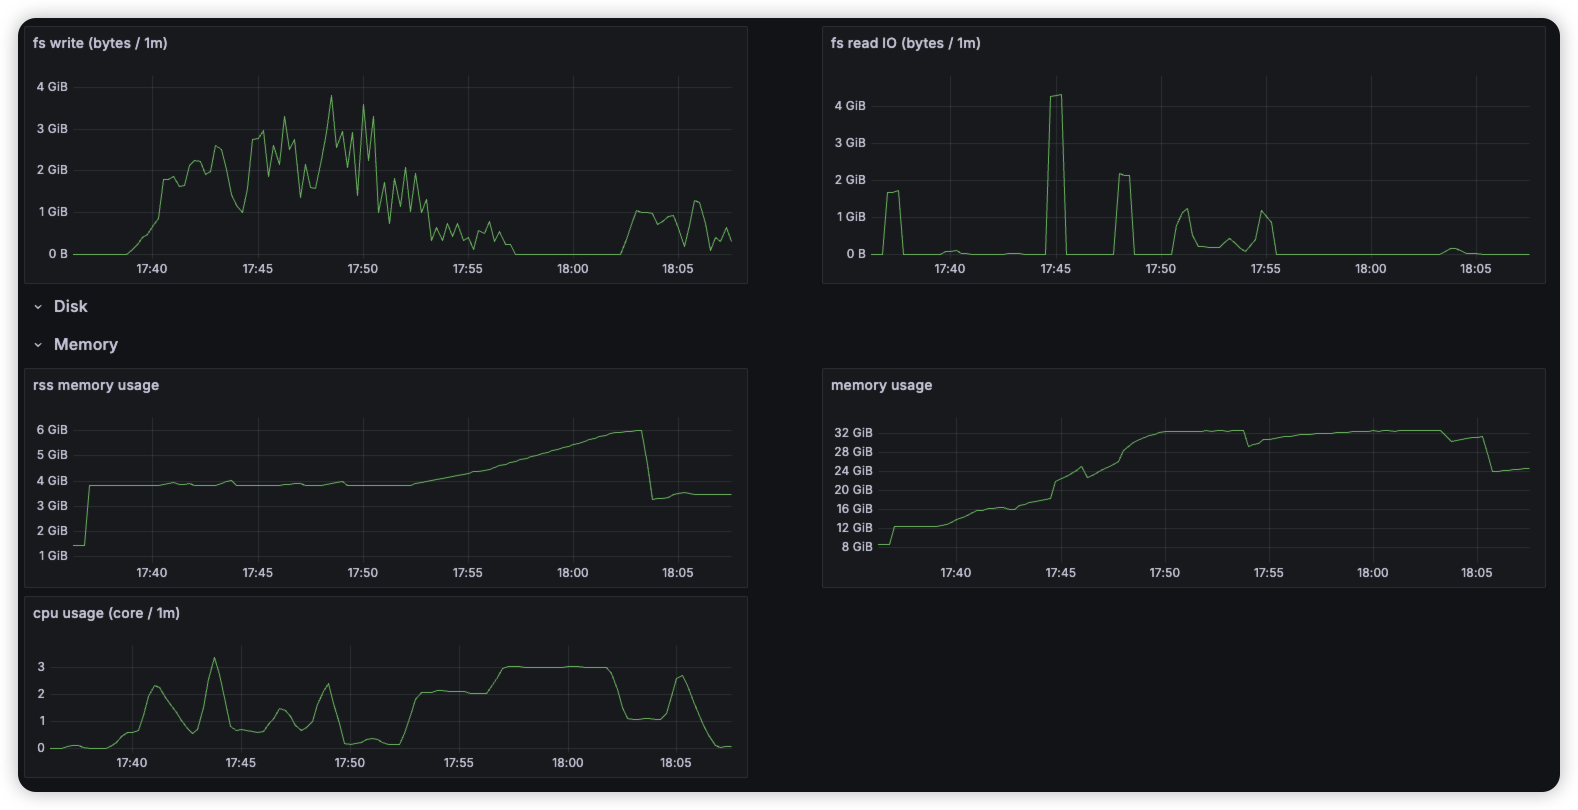Open the memory usage panel title menu
The image size is (1578, 810).
tap(881, 385)
